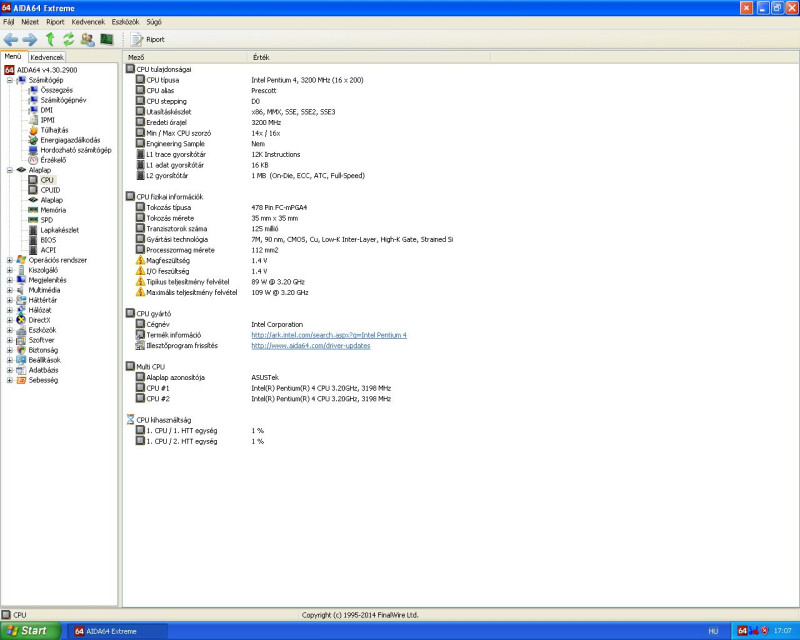Click the Szoftver tree node icon
Viewport: 800px width, 640px height.
pyautogui.click(x=21, y=340)
